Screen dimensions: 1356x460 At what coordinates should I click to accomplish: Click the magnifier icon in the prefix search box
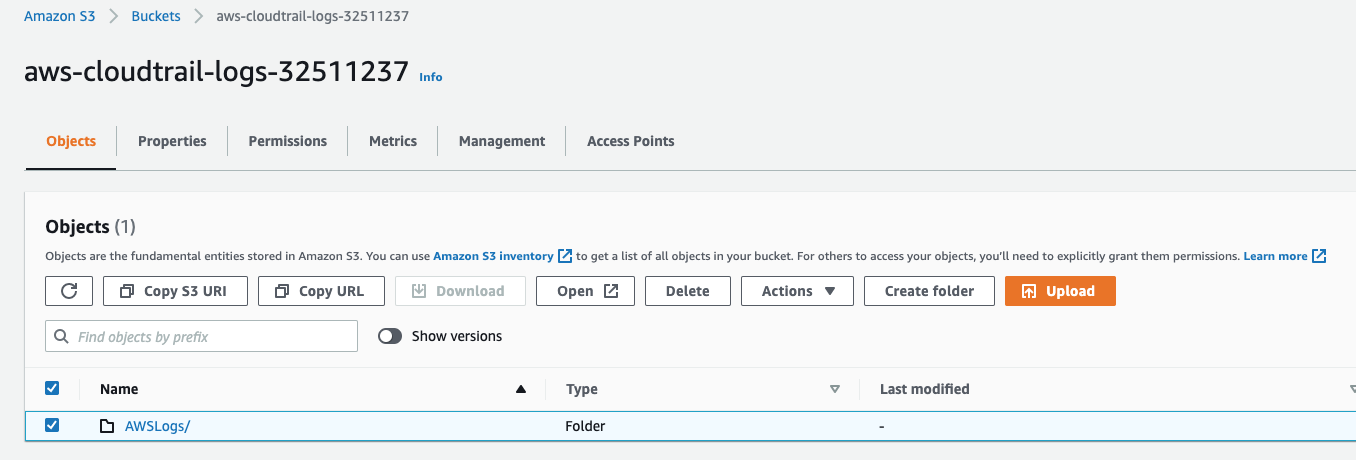tap(62, 337)
